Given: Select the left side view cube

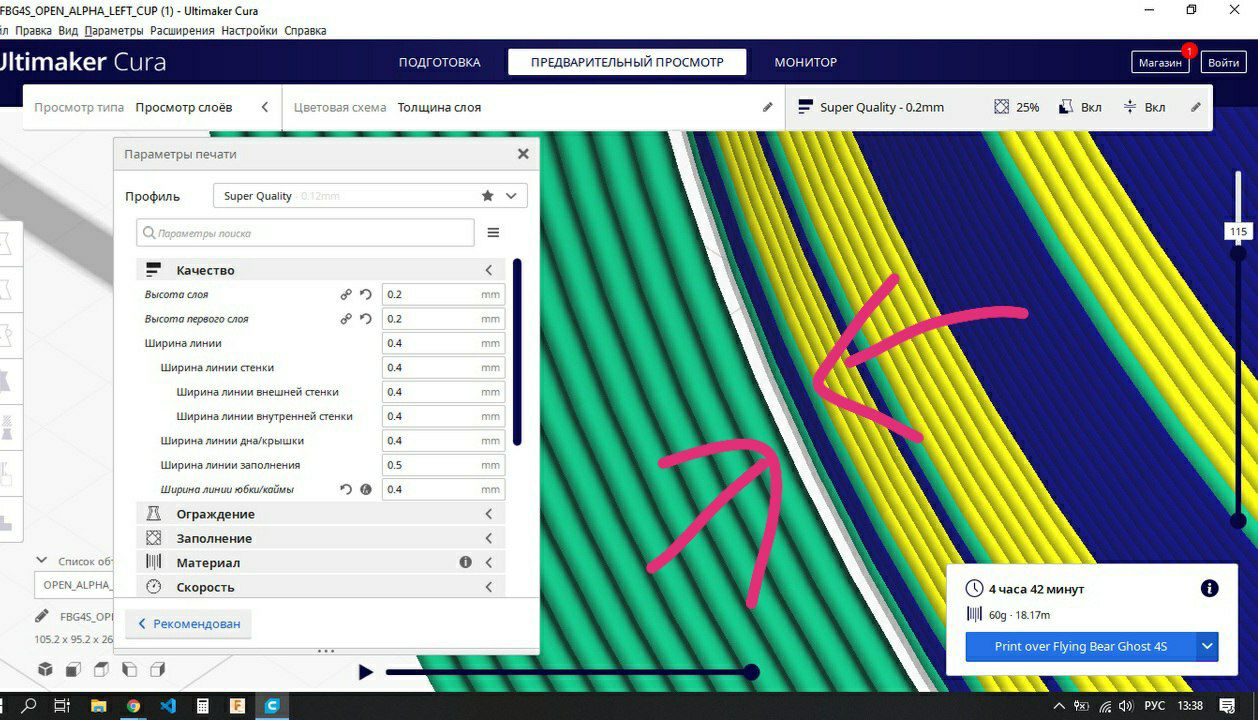Looking at the screenshot, I should click(x=129, y=669).
